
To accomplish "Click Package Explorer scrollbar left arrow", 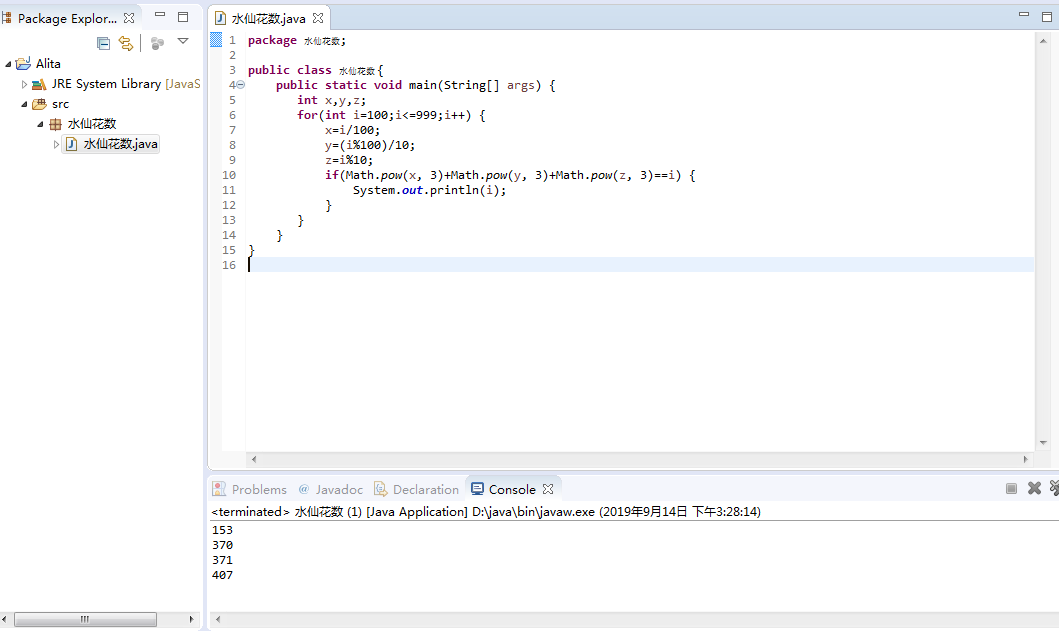I will pos(5,619).
